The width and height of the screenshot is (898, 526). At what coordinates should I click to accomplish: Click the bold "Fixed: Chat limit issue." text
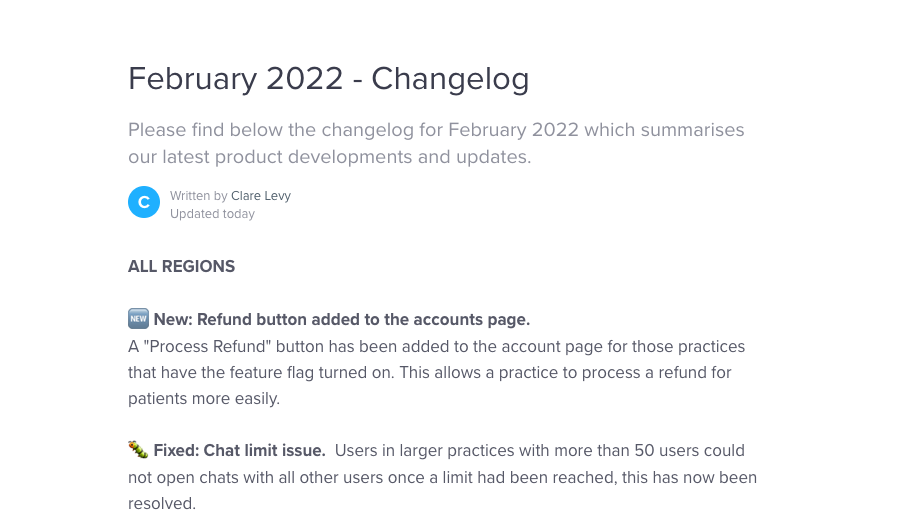tap(239, 451)
